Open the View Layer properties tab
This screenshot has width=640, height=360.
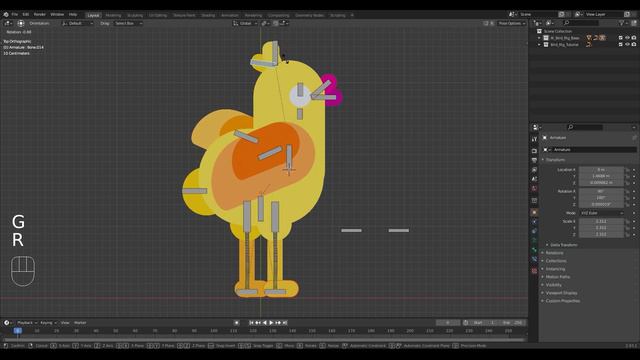[534, 170]
